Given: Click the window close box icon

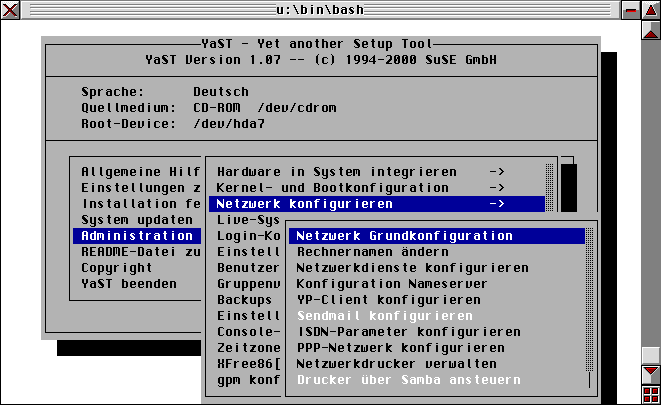Looking at the screenshot, I should point(10,10).
